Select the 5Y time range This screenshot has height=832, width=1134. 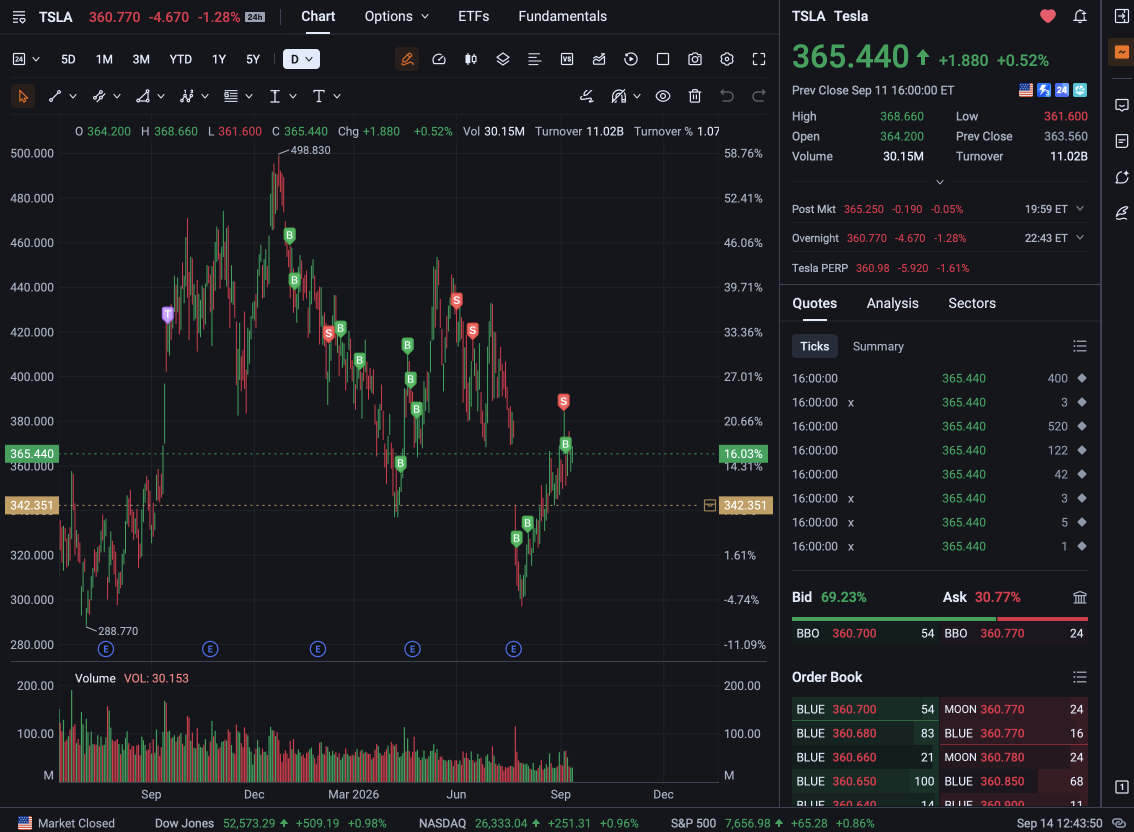(252, 59)
